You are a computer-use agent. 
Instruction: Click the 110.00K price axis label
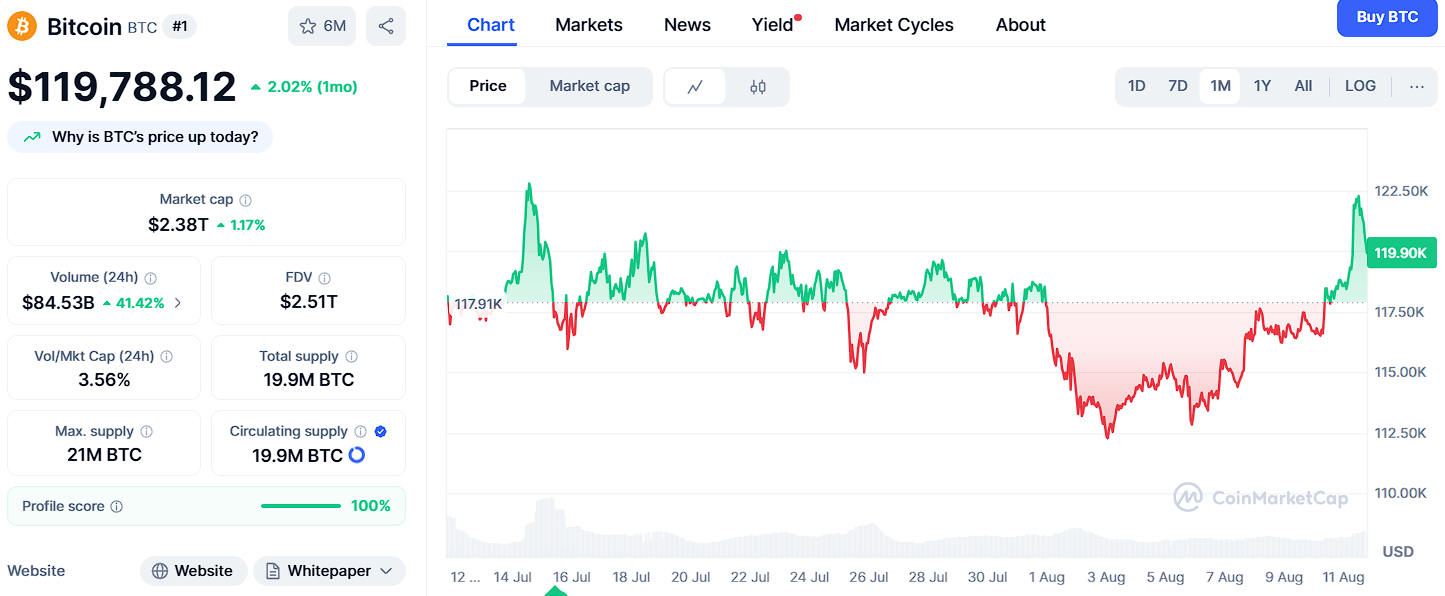coord(1401,493)
